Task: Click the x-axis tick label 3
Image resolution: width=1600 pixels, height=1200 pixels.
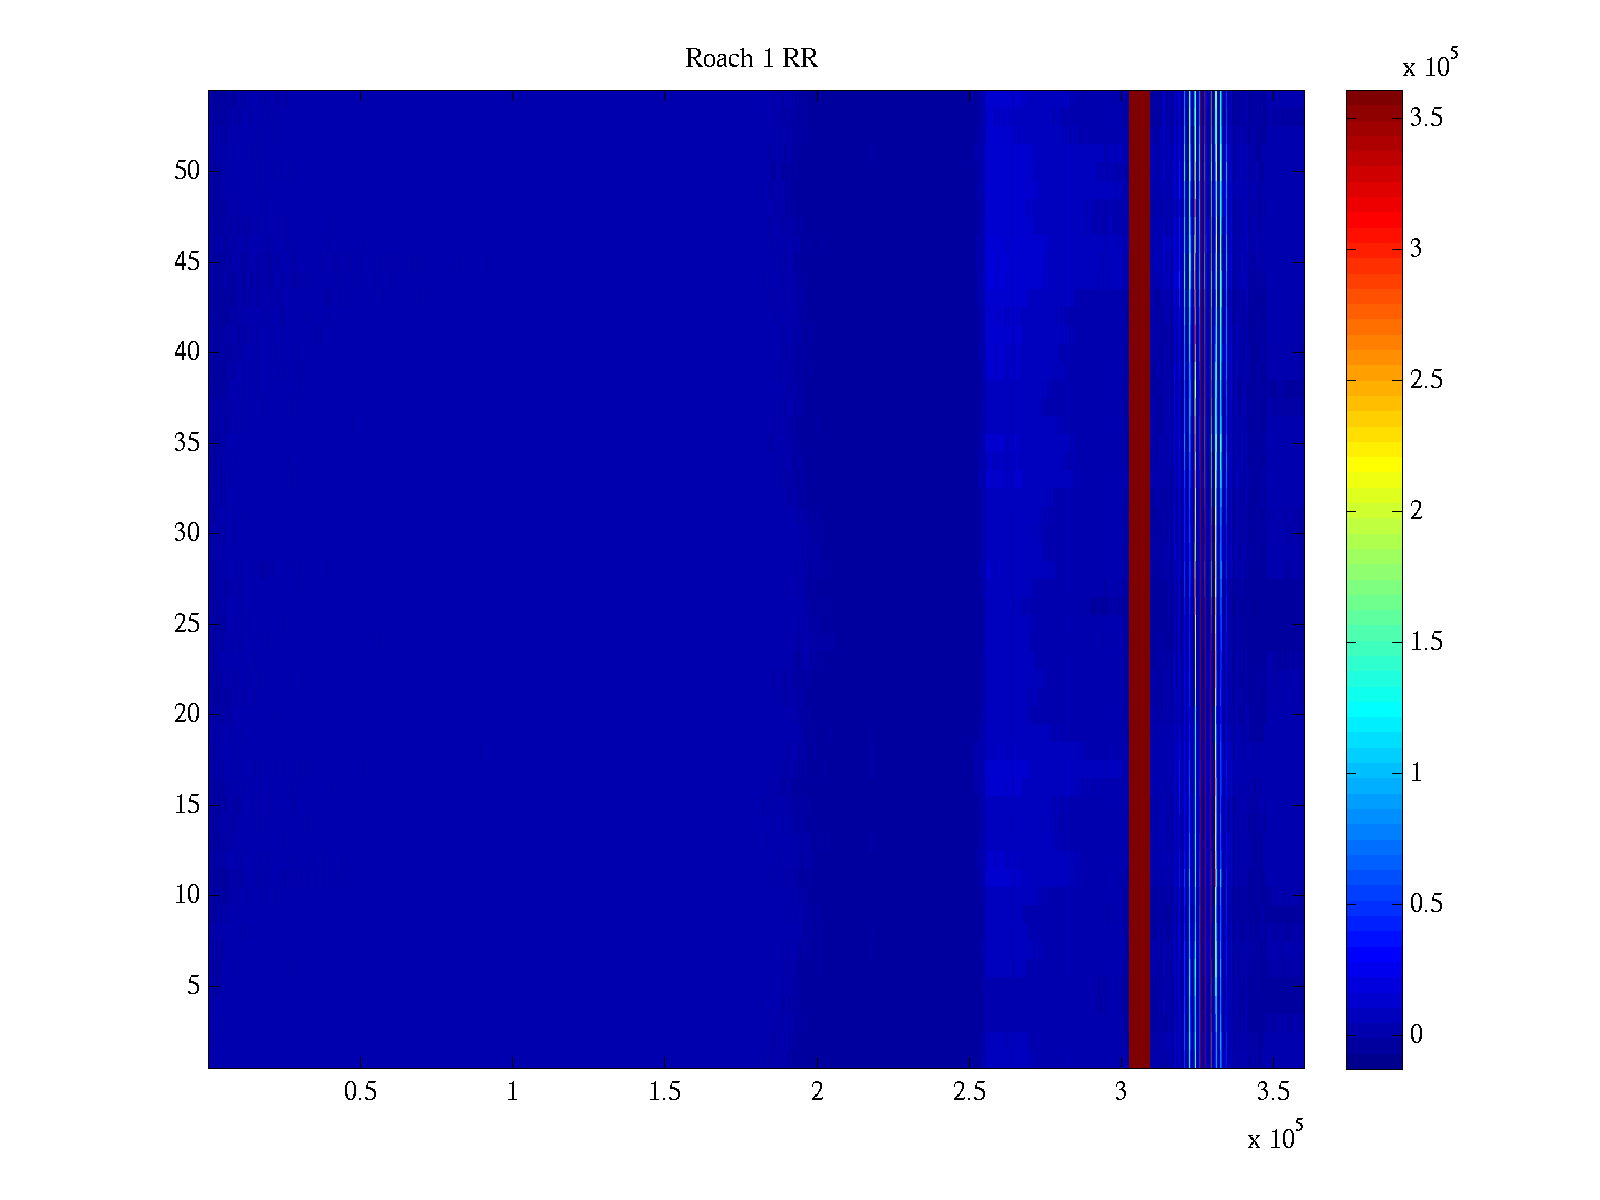Action: (x=1121, y=1092)
